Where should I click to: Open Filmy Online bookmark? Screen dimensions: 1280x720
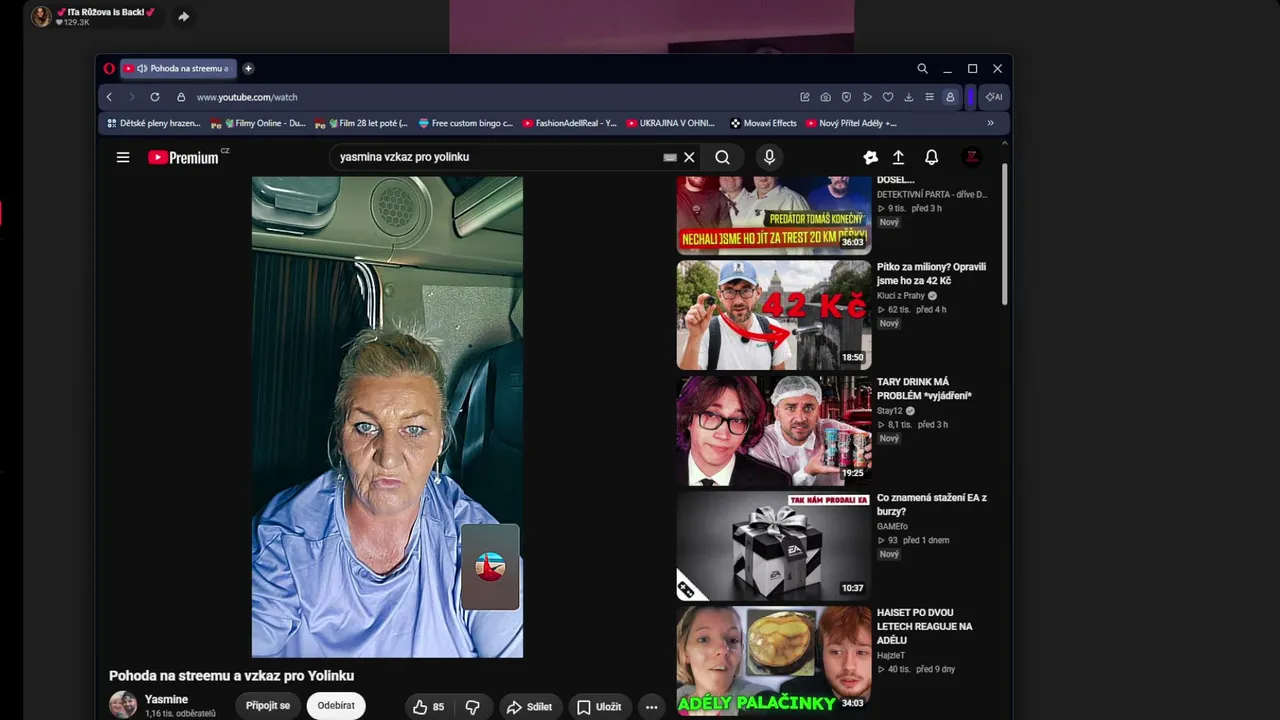(258, 123)
